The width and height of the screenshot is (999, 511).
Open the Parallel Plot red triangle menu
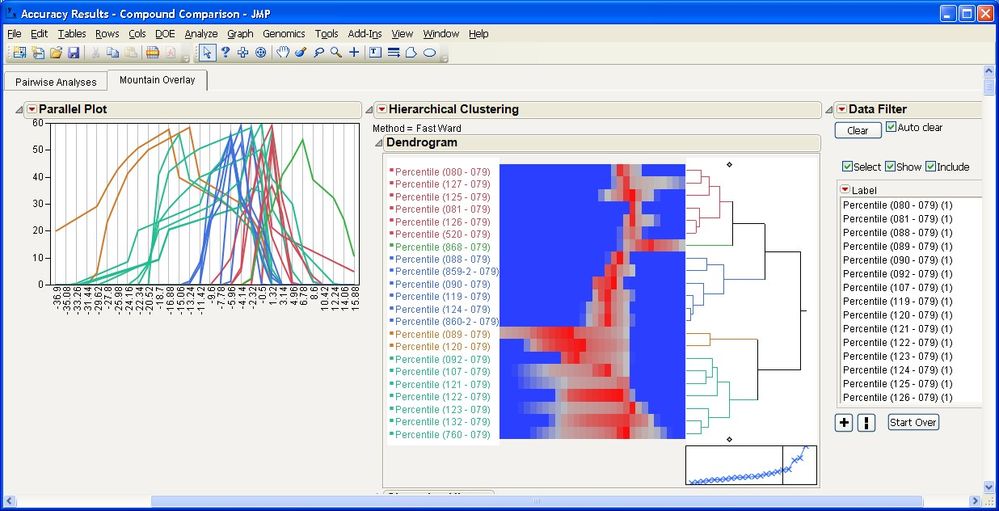(x=32, y=110)
